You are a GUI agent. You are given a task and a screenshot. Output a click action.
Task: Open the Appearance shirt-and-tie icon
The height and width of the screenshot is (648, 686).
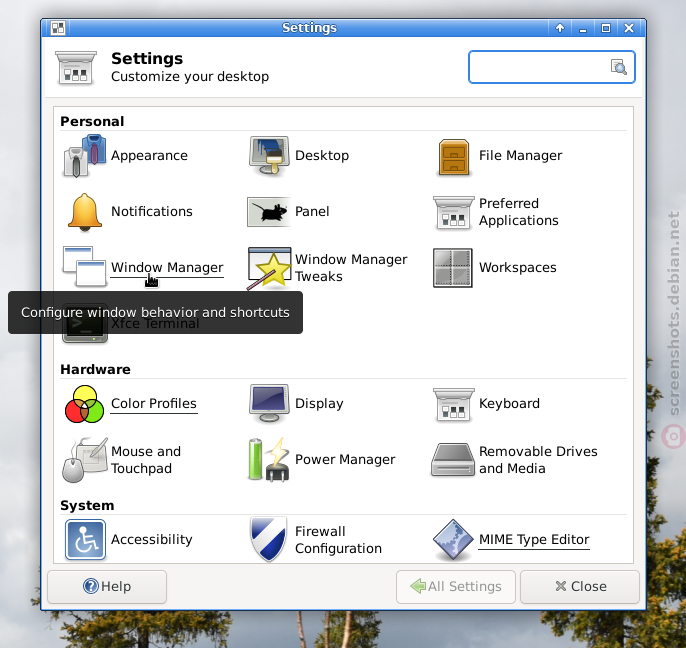click(x=85, y=156)
